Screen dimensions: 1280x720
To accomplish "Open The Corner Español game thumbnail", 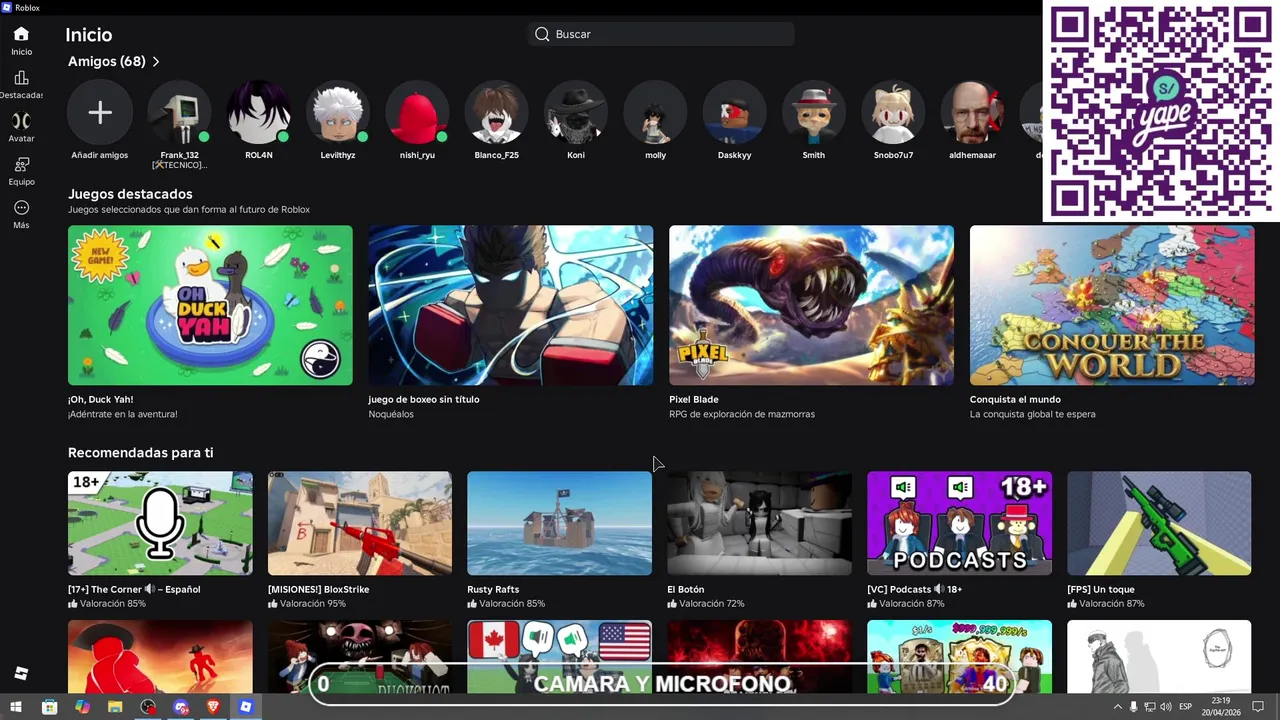I will (160, 523).
